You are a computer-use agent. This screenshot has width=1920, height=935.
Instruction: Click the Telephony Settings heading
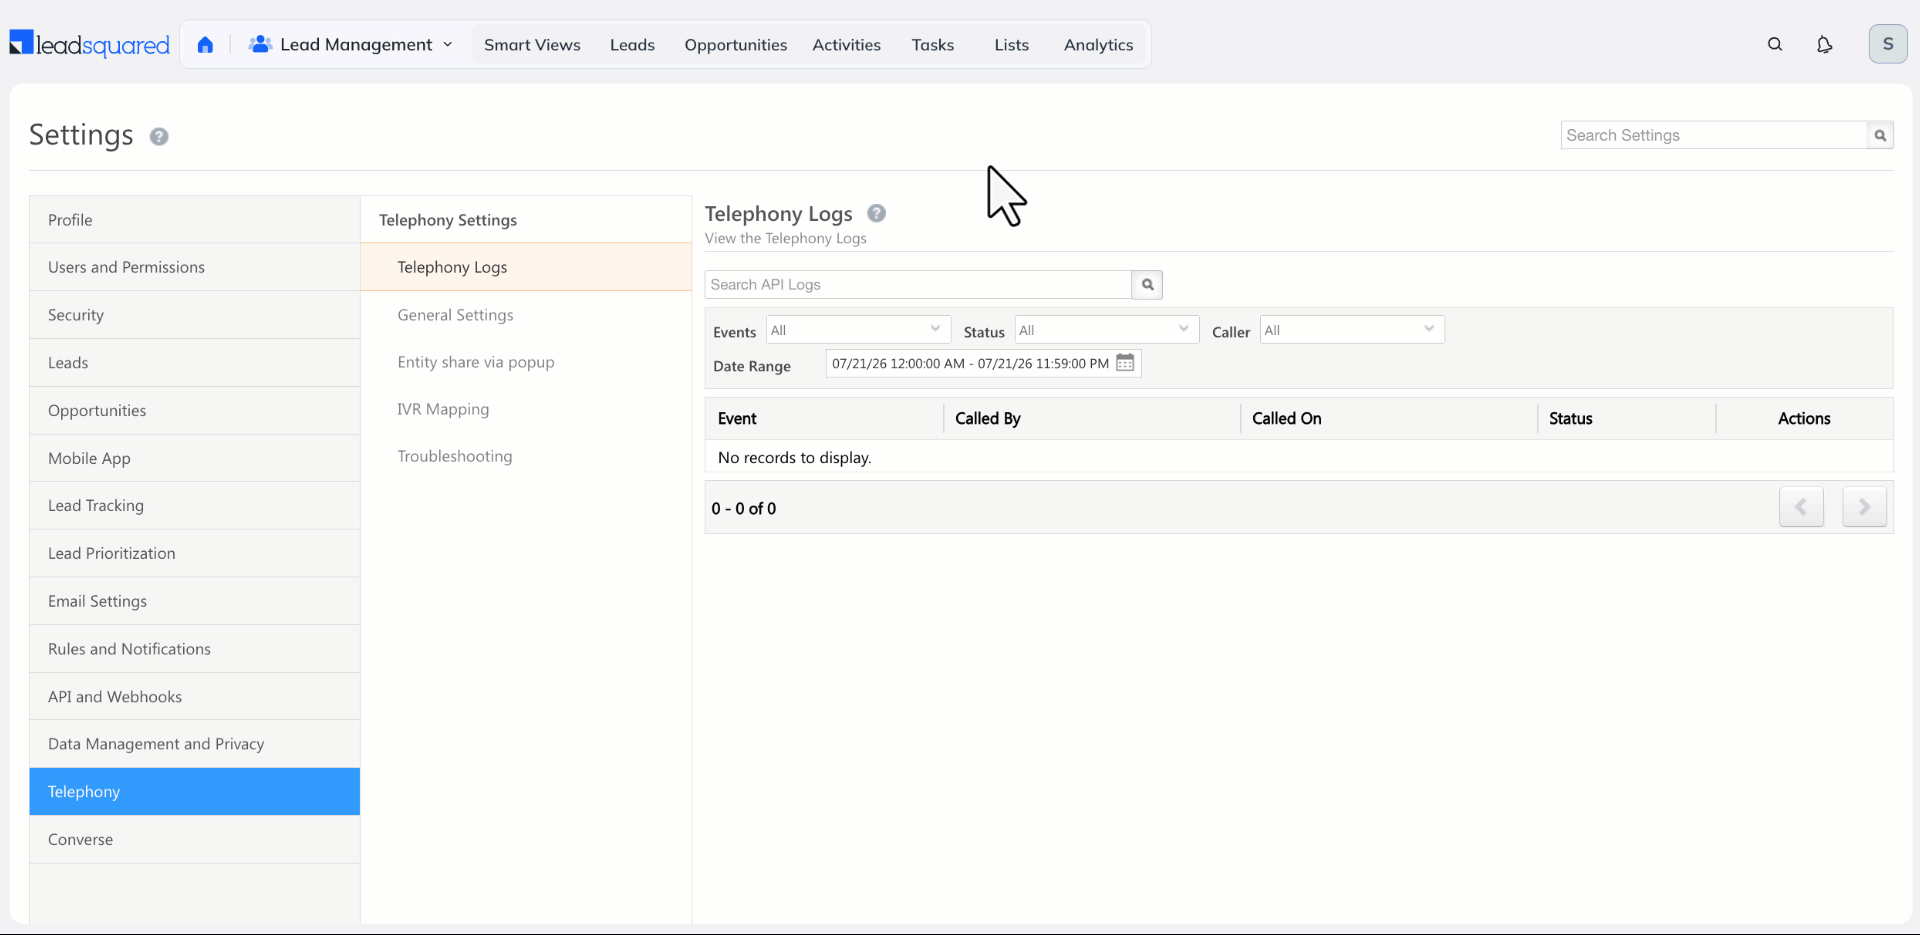point(448,220)
